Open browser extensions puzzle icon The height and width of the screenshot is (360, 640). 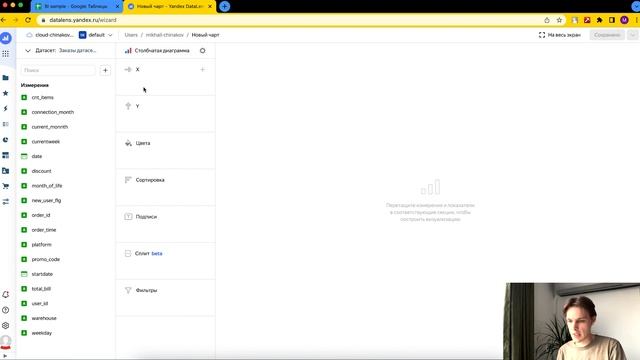point(599,20)
